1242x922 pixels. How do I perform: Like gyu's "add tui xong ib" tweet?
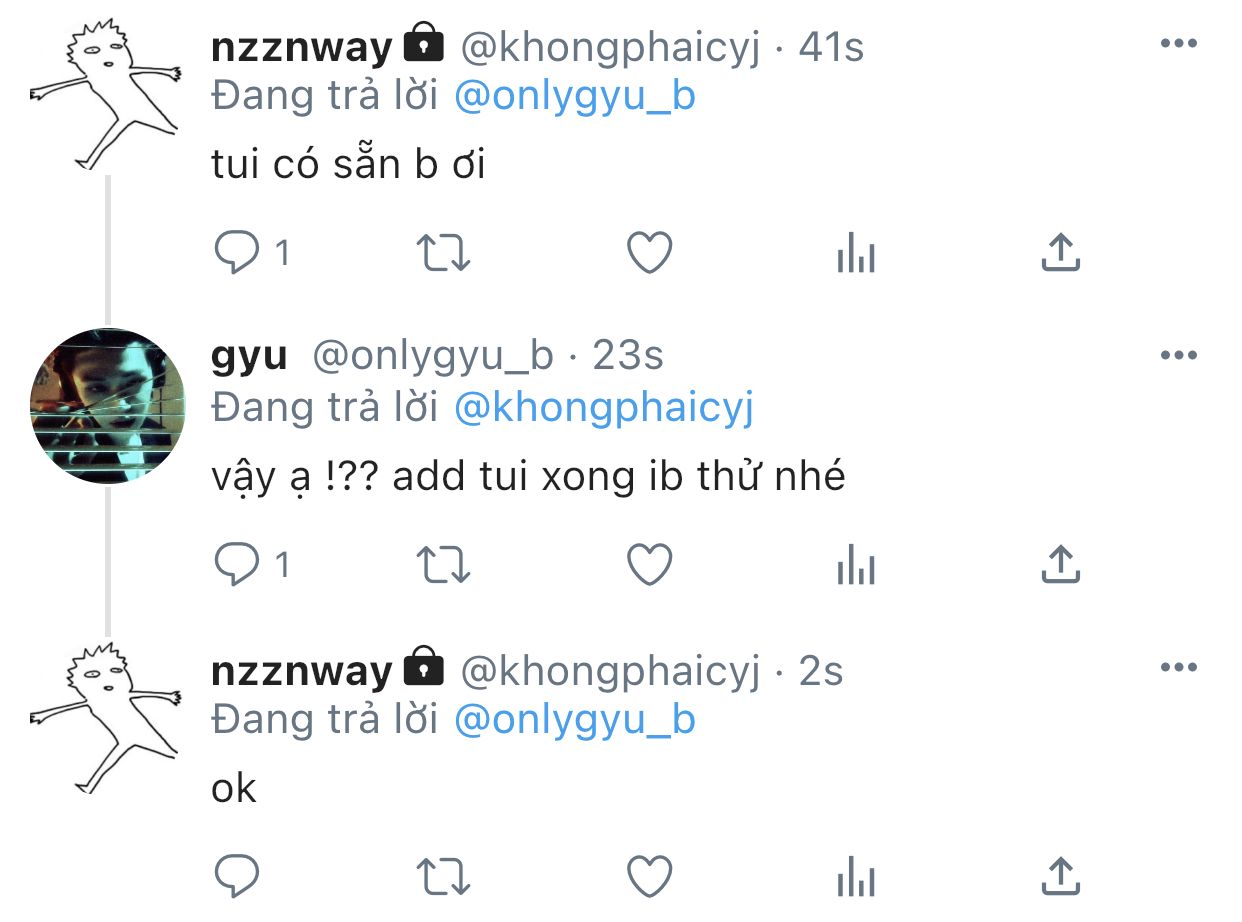pos(649,567)
